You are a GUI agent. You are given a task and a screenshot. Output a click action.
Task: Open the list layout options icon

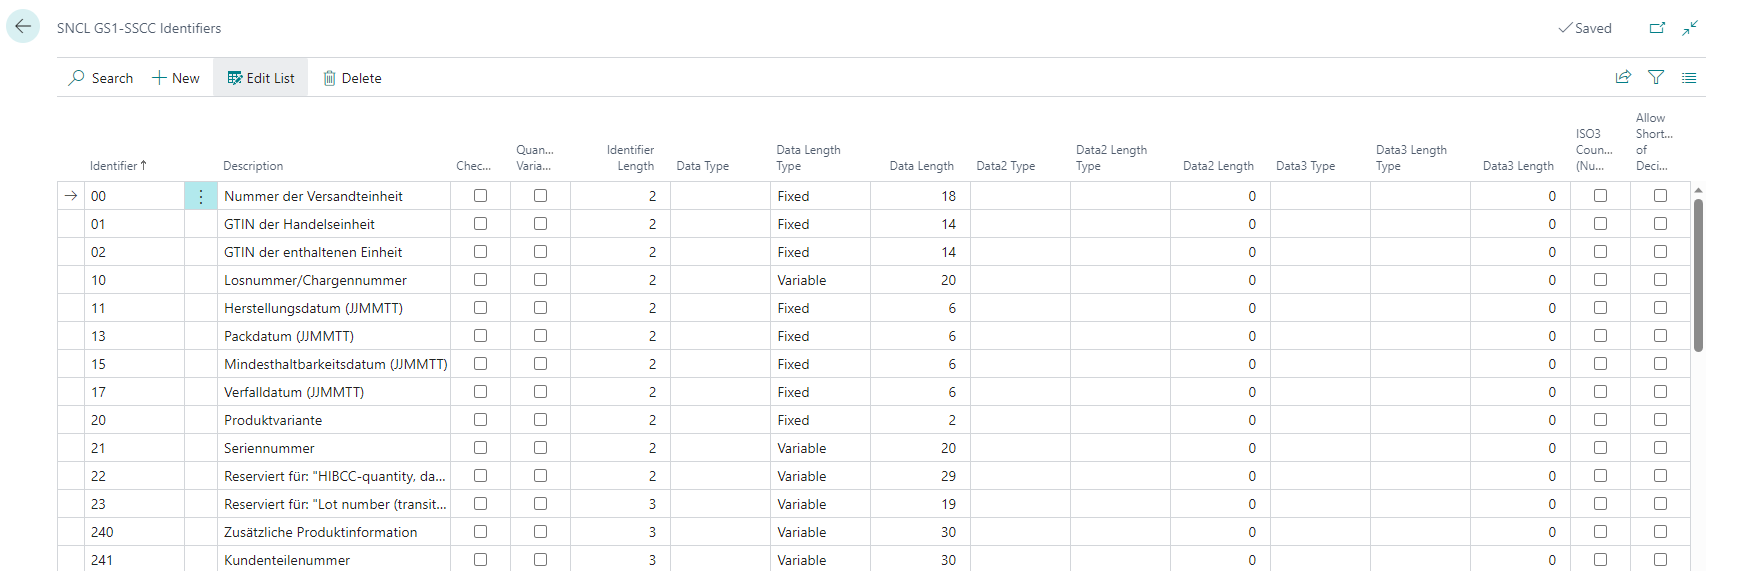1689,77
